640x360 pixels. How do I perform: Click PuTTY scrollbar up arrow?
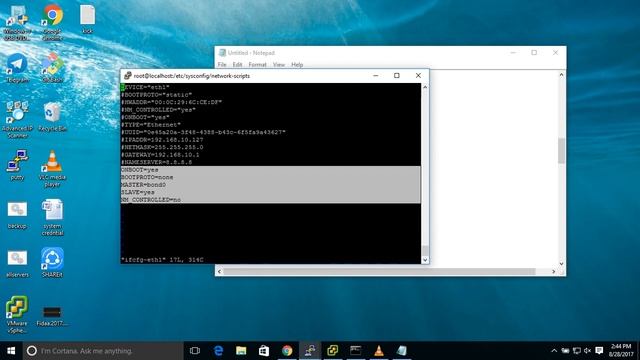pyautogui.click(x=425, y=87)
